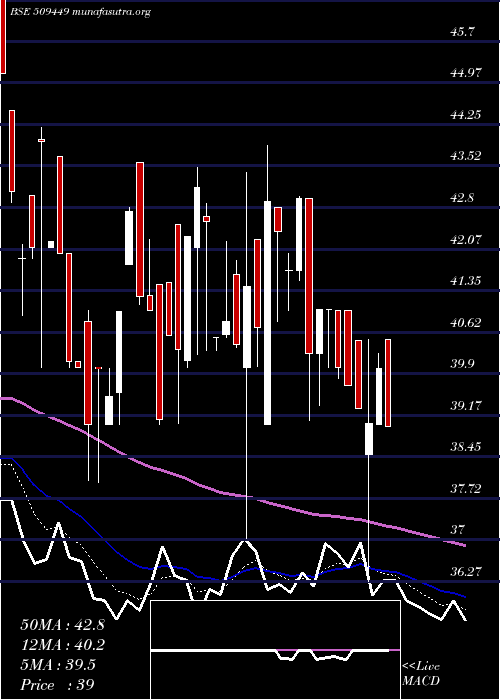Click the '<<Live MACD' label

coord(421,673)
